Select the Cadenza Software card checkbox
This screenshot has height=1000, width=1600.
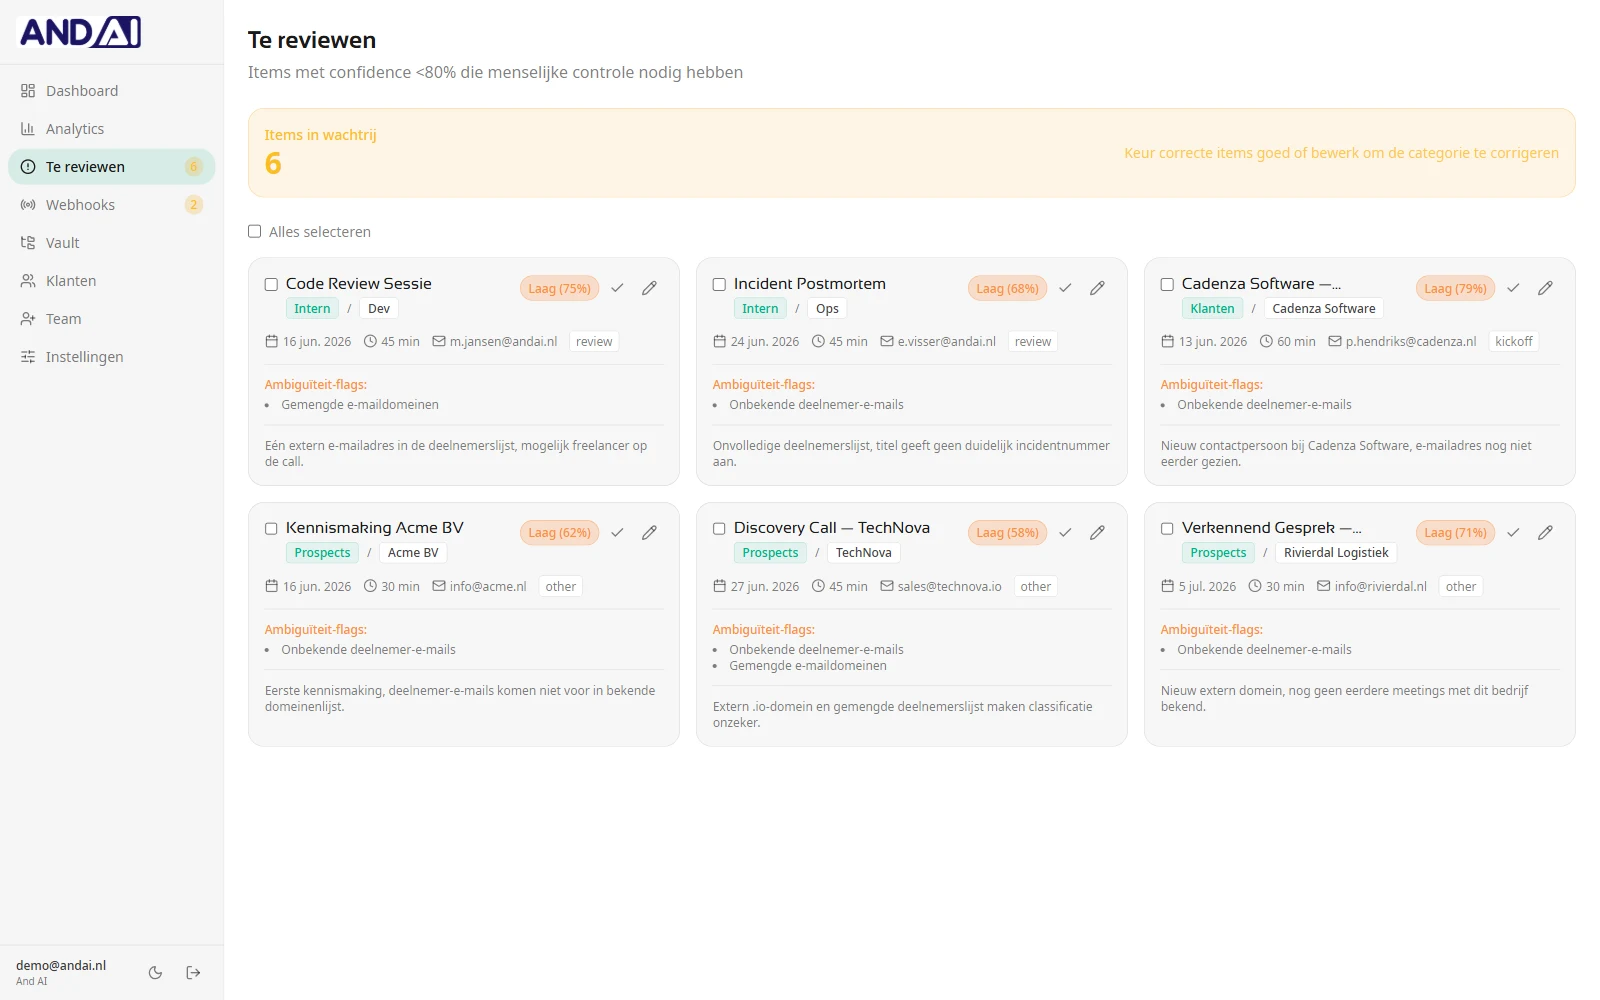pyautogui.click(x=1167, y=284)
